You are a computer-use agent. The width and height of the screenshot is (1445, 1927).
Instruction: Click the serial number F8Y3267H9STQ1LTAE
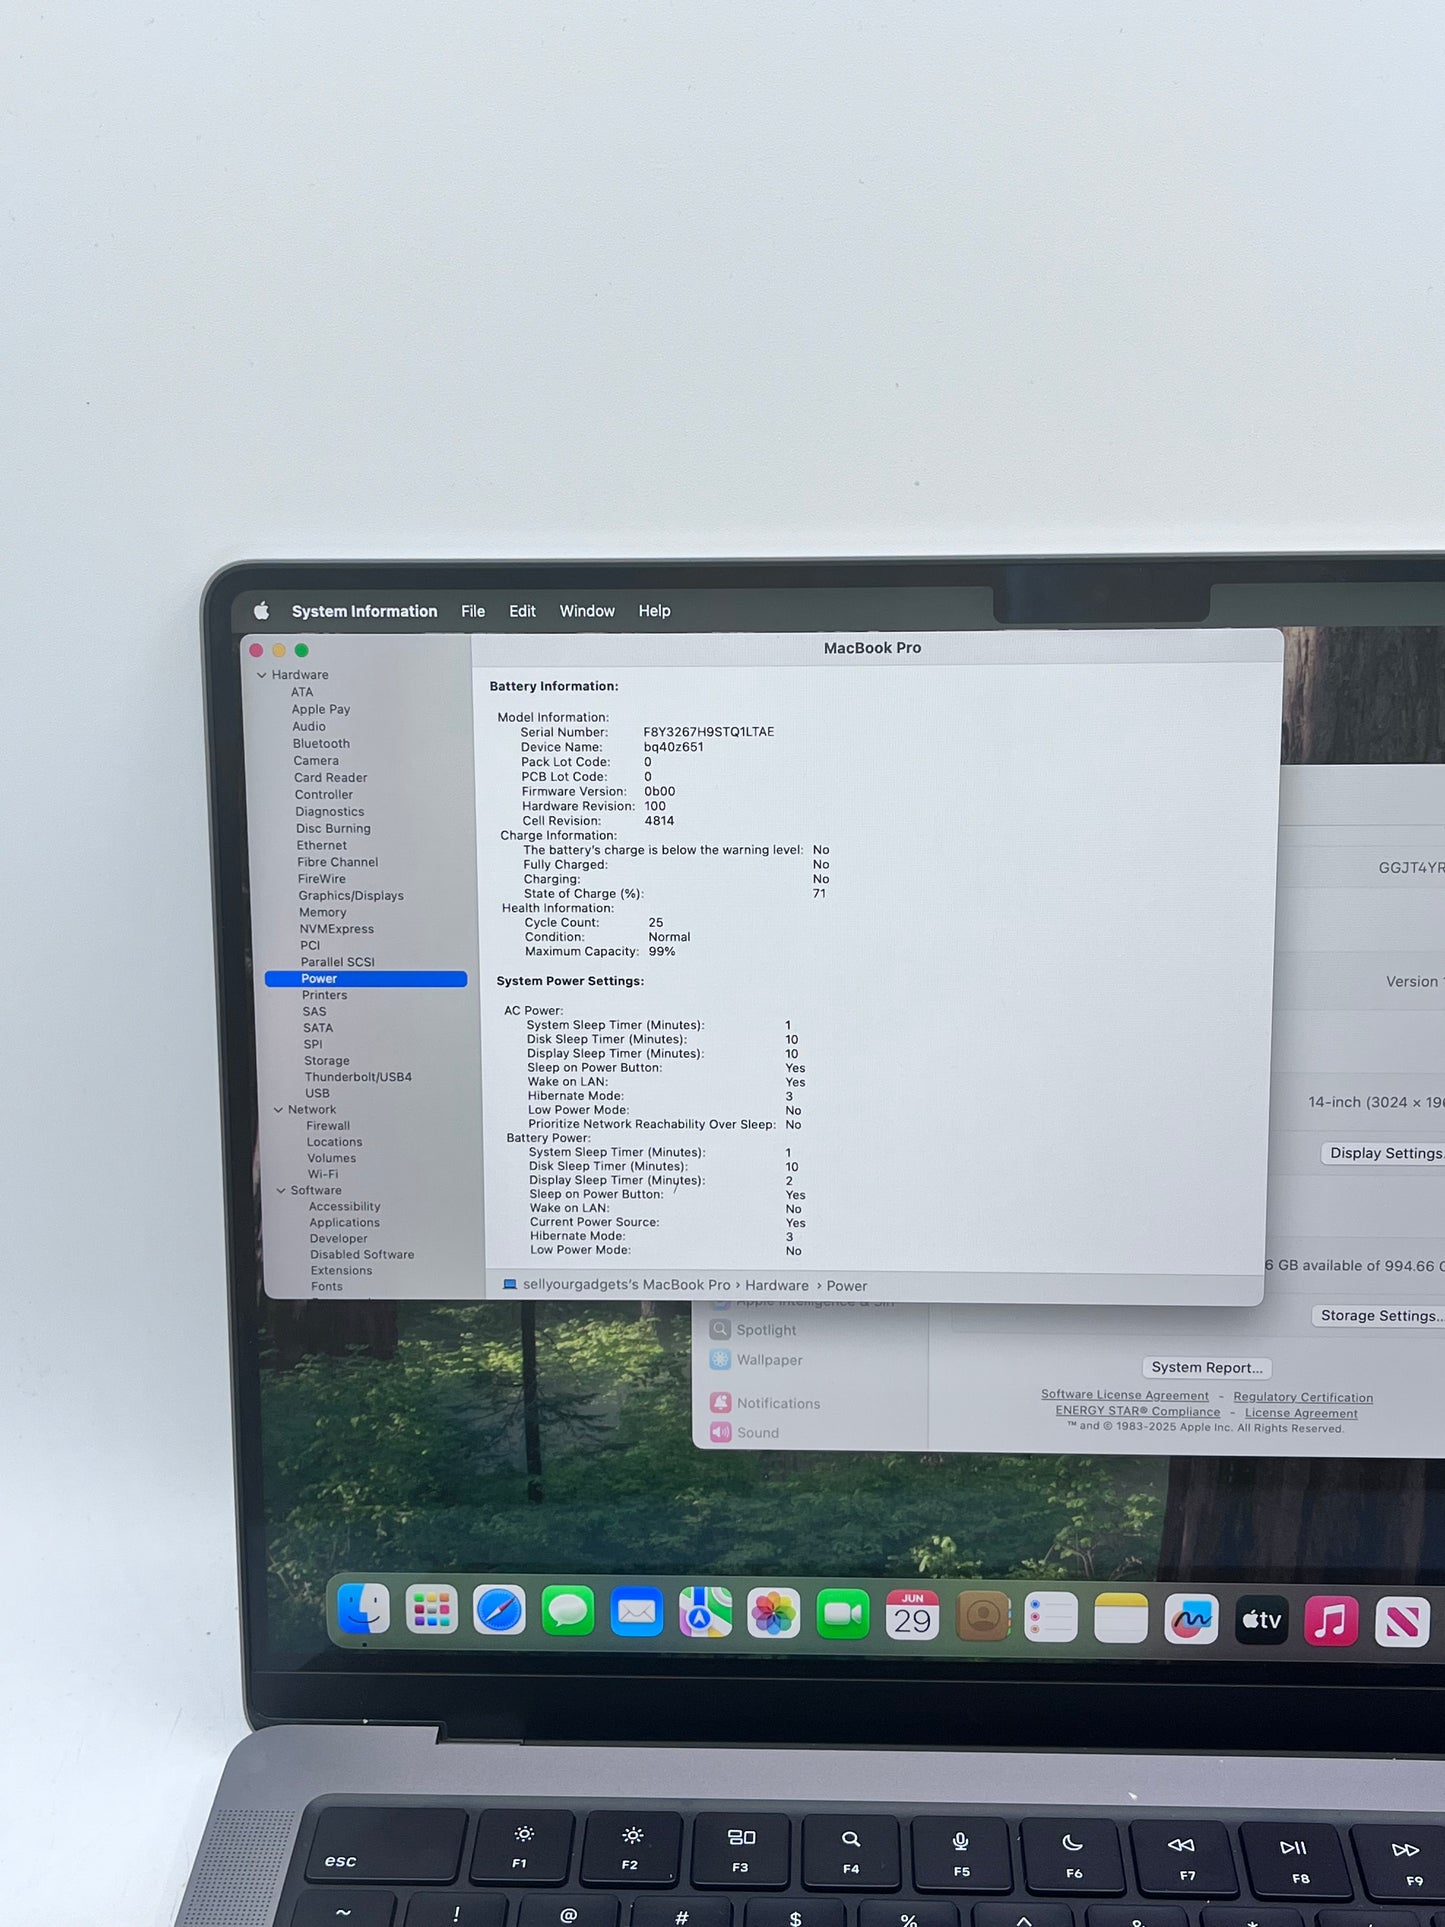(709, 732)
